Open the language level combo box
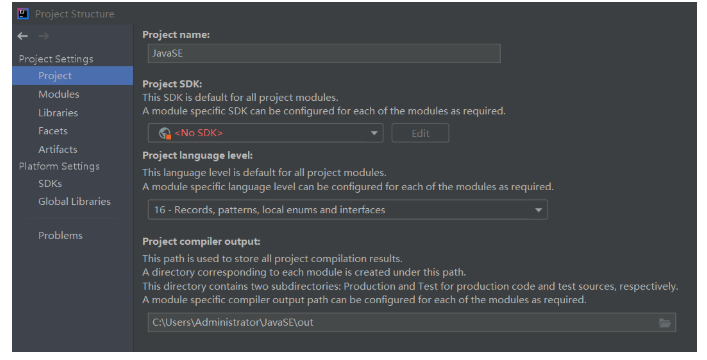Image resolution: width=707 pixels, height=360 pixels. (x=348, y=210)
